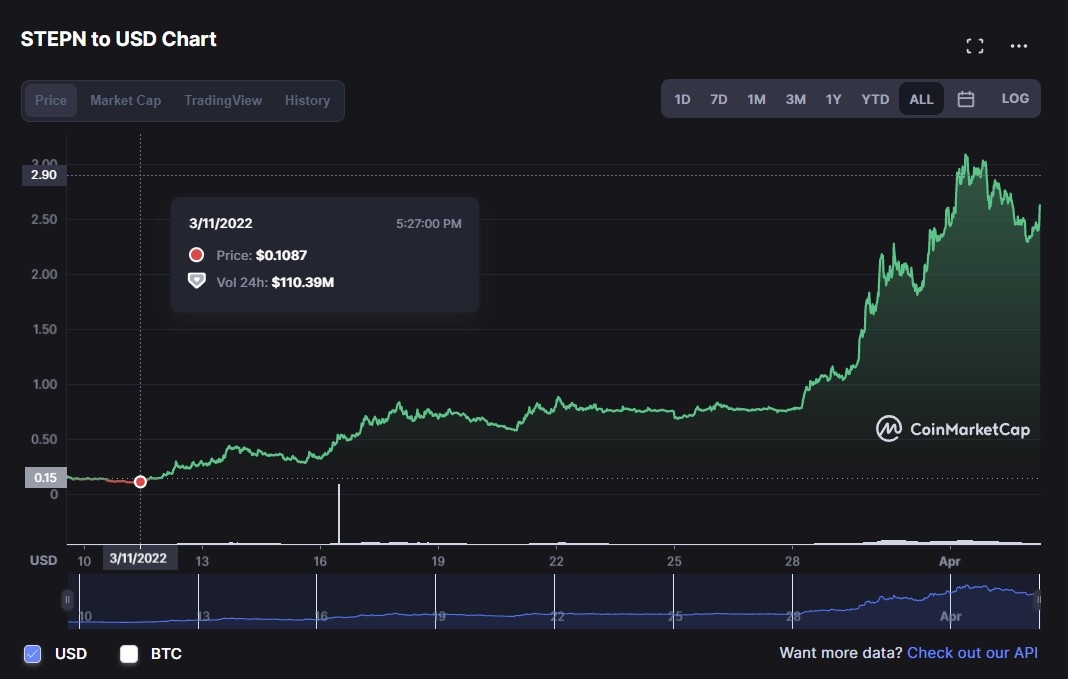Select the Price tab
The image size is (1068, 679).
(51, 101)
